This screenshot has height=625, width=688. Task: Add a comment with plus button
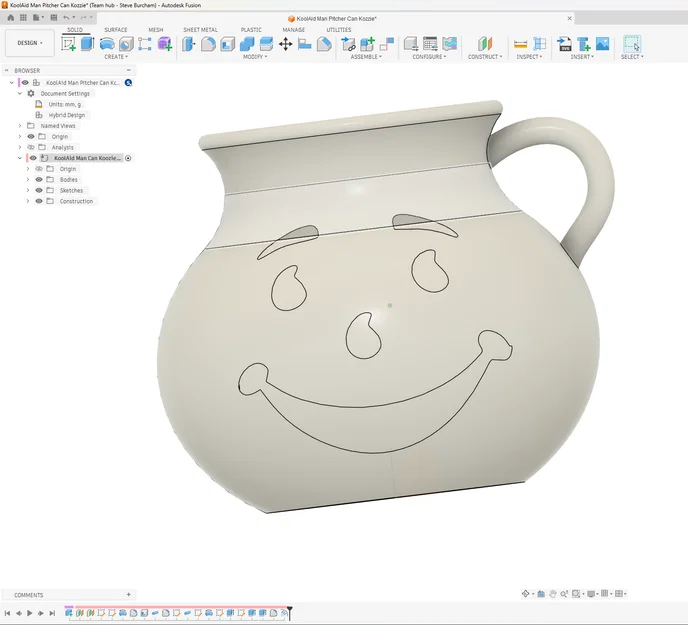(129, 595)
